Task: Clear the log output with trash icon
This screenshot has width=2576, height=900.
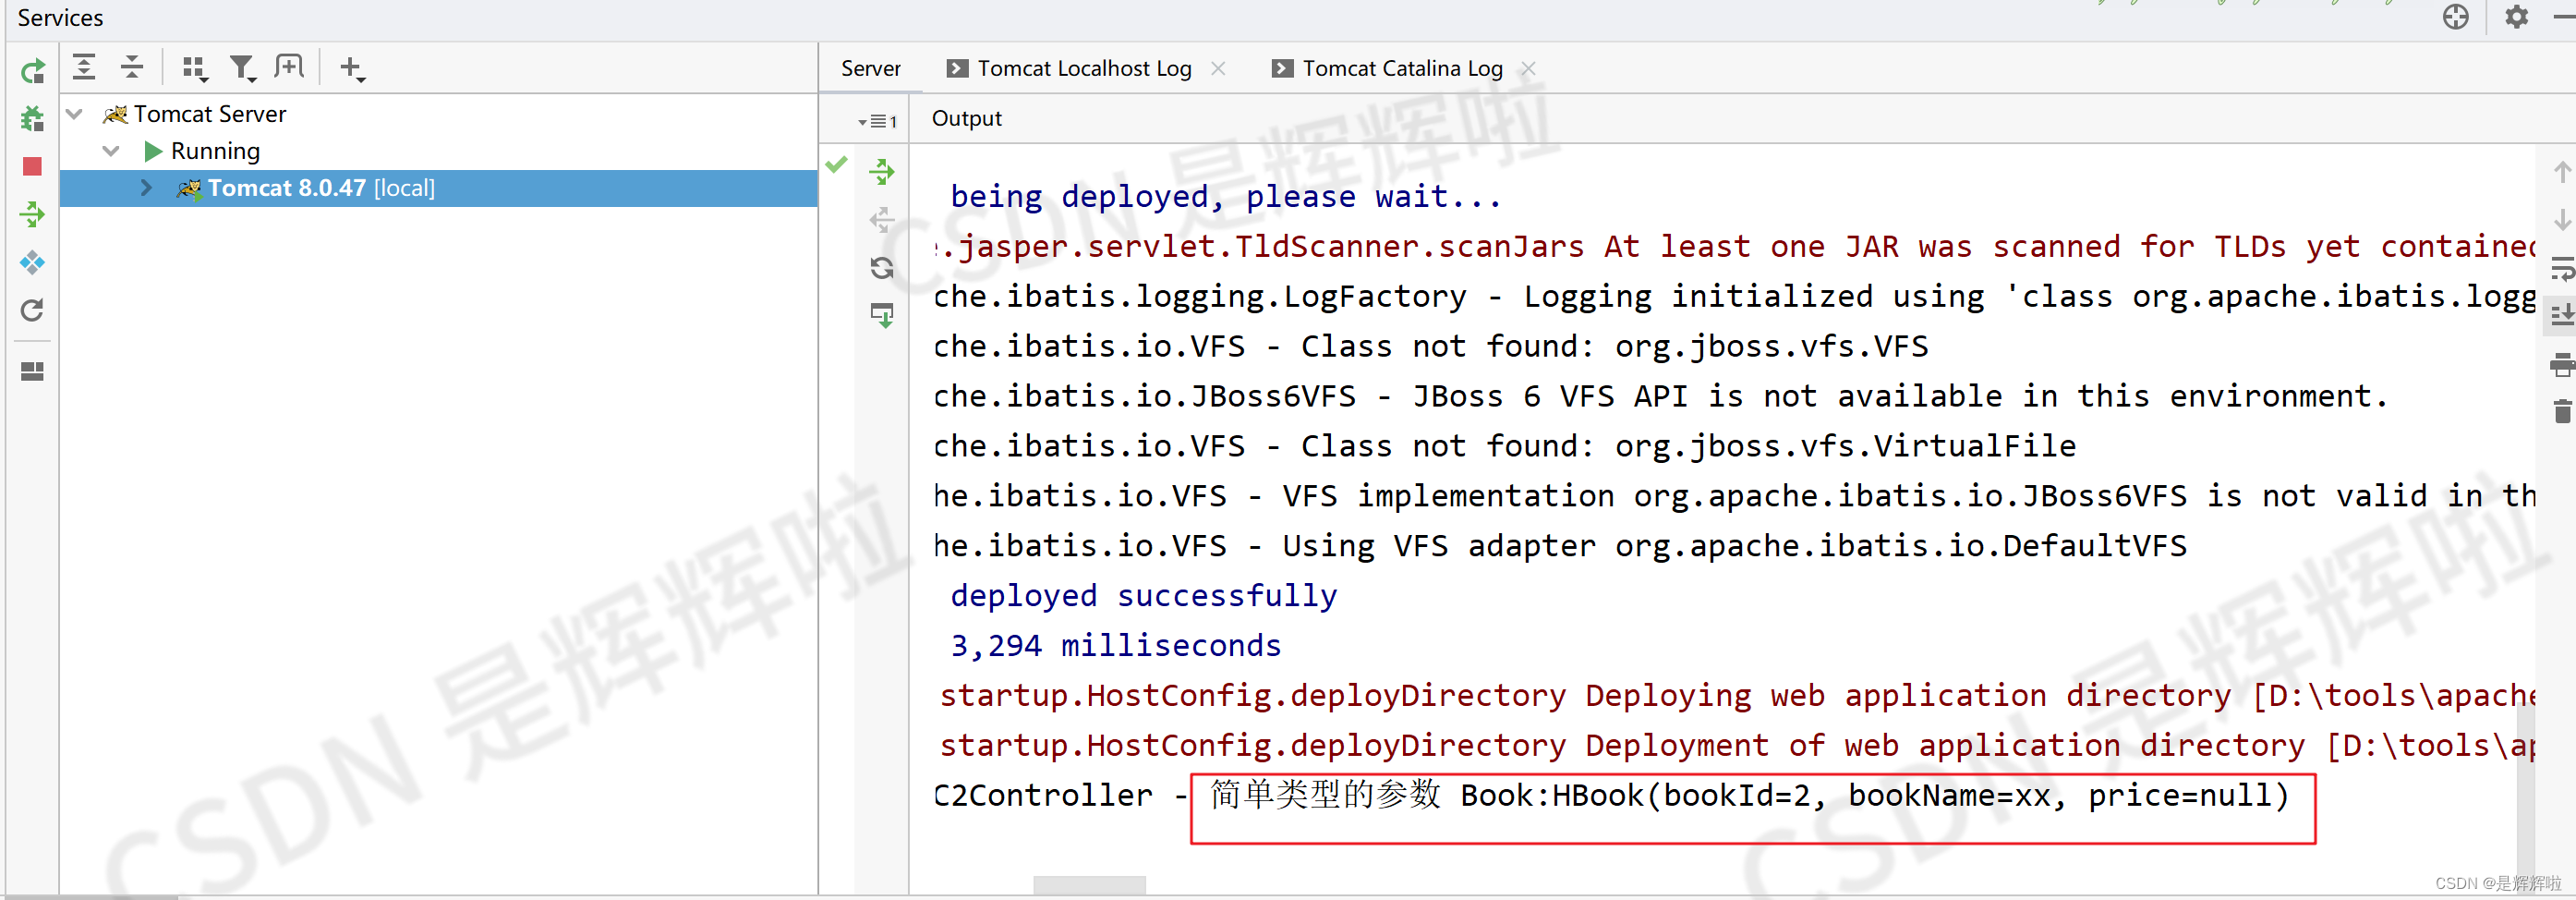Action: click(2562, 411)
